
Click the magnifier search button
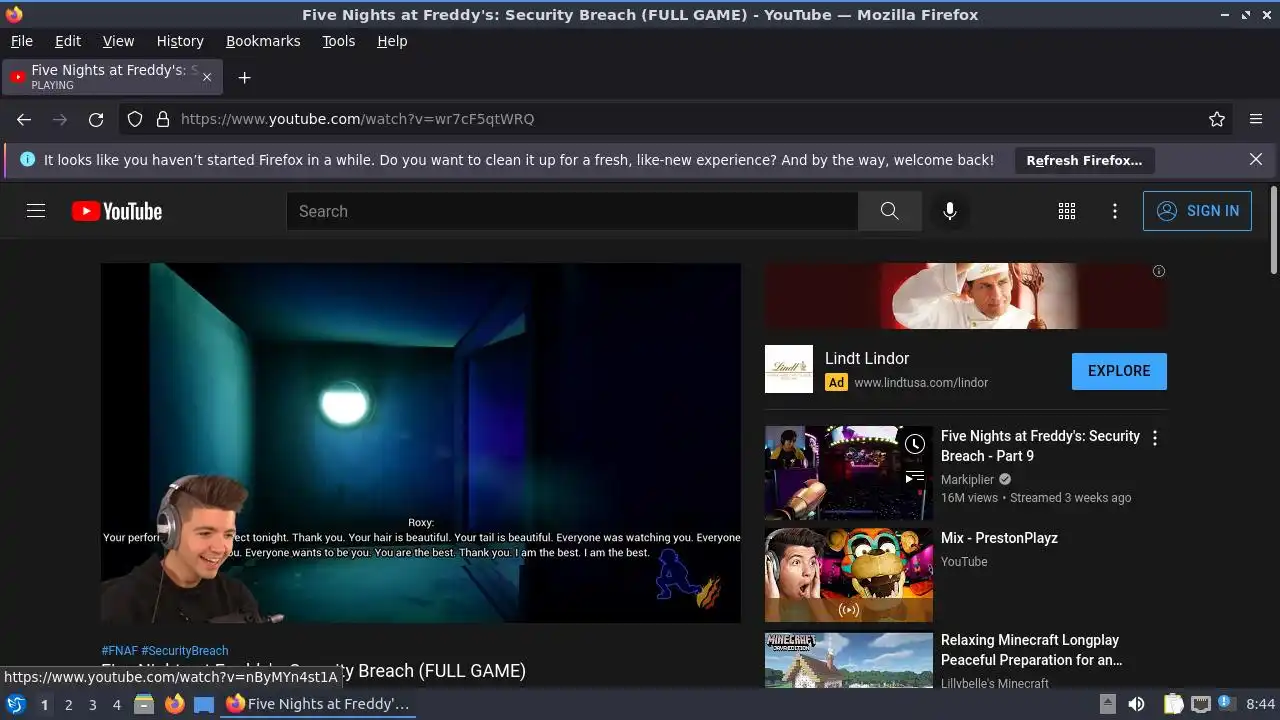[x=889, y=211]
